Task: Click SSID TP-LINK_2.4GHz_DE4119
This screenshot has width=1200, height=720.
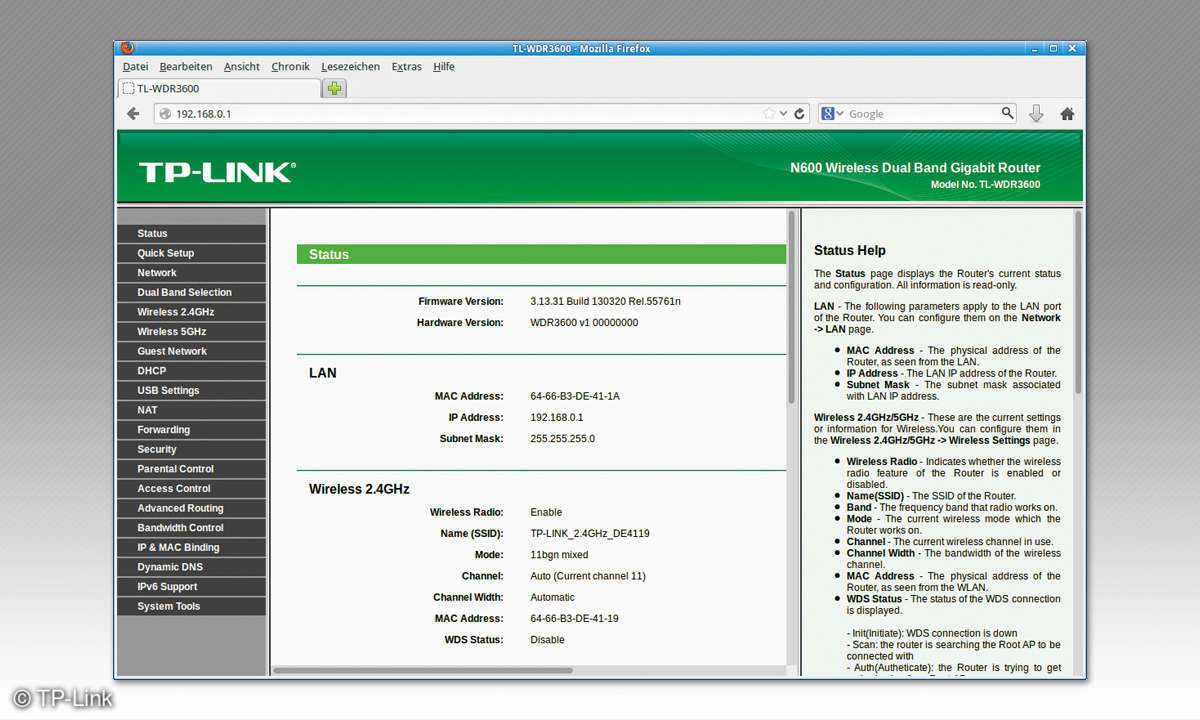Action: tap(590, 534)
